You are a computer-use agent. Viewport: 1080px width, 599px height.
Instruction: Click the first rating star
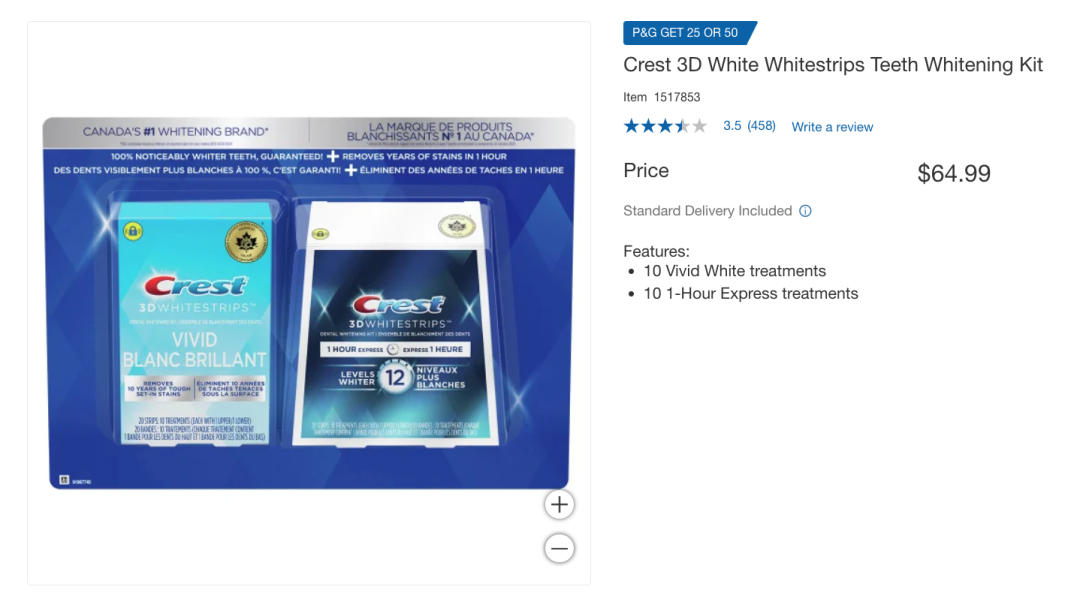pos(631,126)
